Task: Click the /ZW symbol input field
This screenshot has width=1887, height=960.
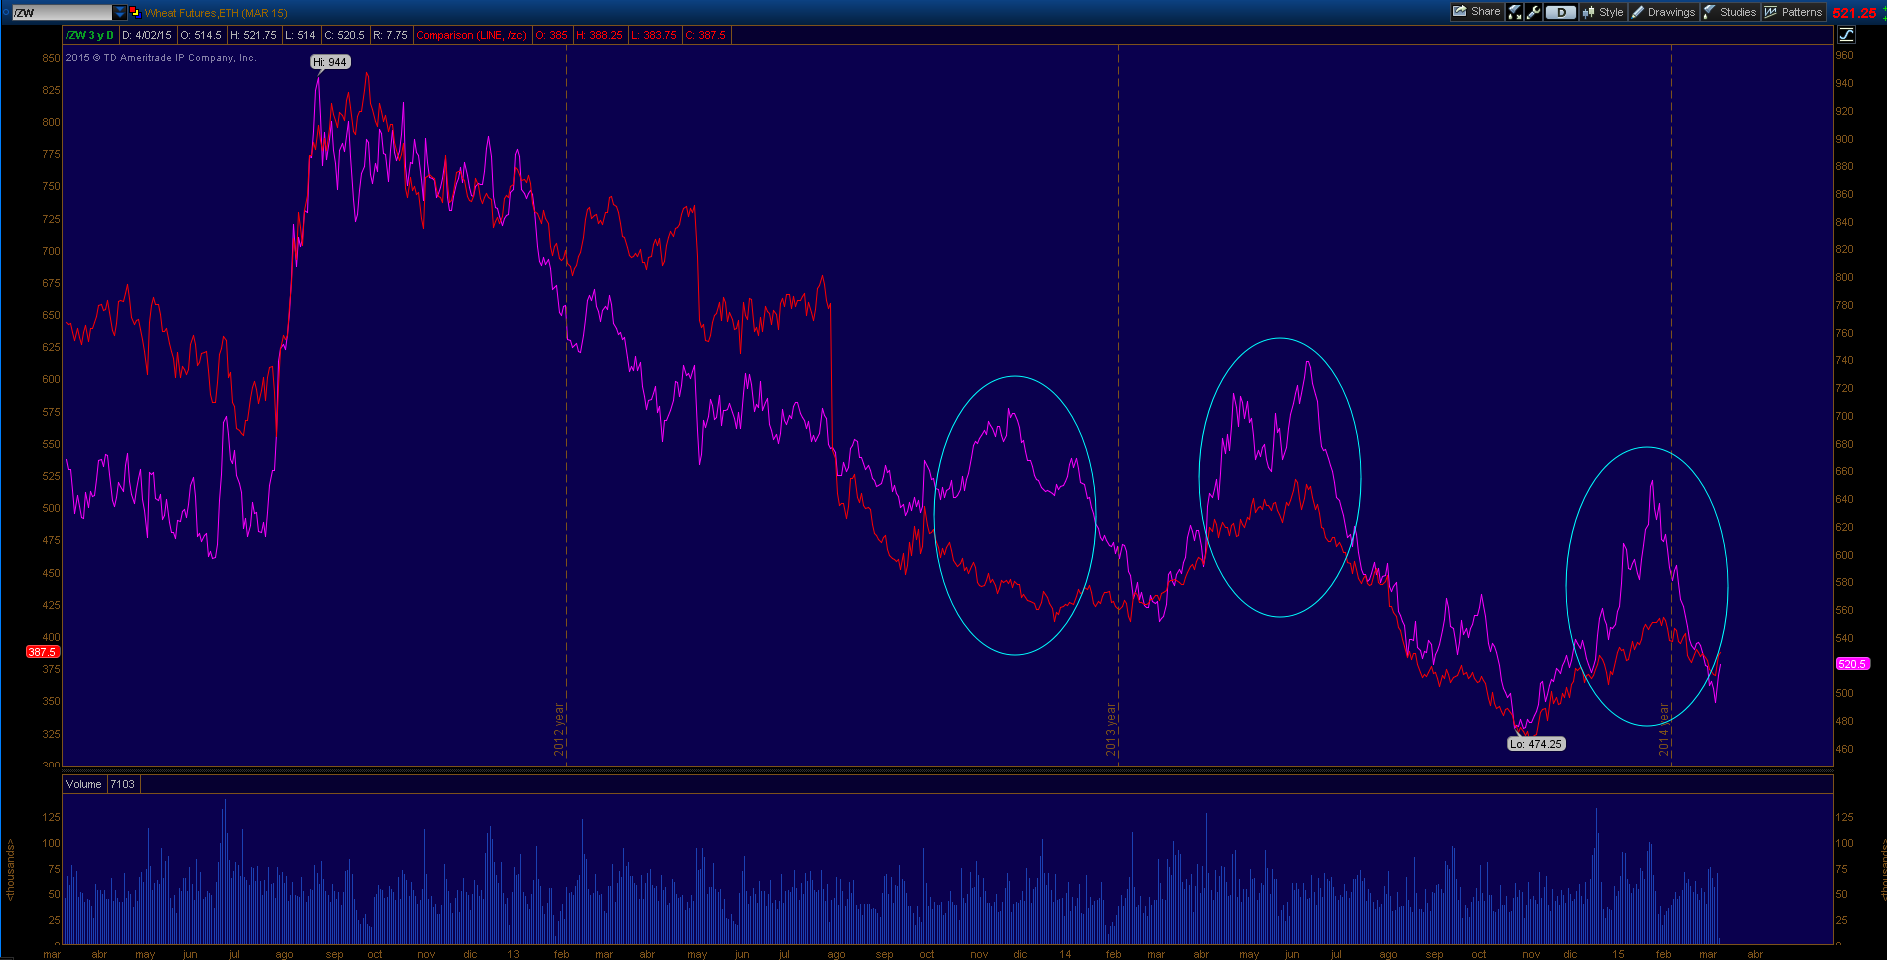Action: pos(62,13)
